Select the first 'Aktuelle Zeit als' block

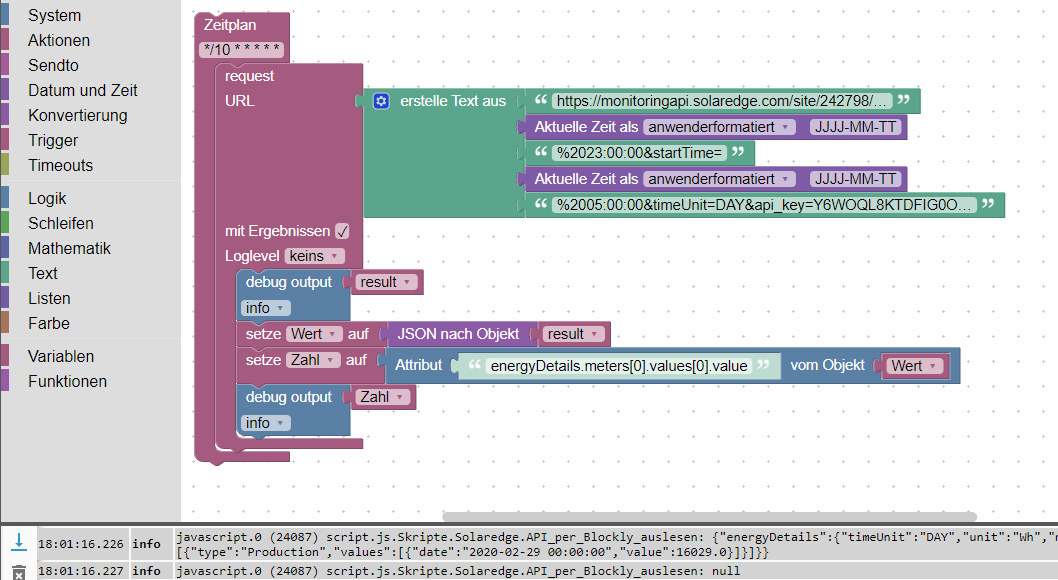tap(586, 127)
